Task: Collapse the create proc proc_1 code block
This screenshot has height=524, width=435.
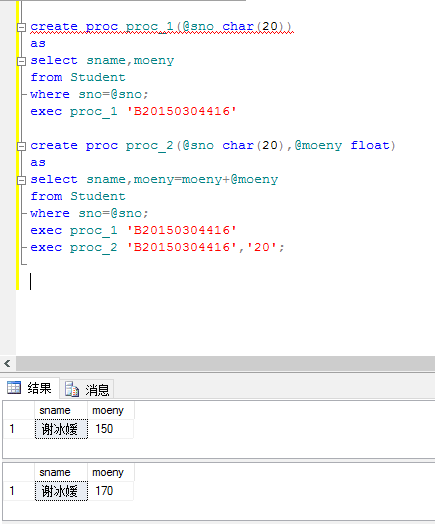Action: pyautogui.click(x=21, y=27)
